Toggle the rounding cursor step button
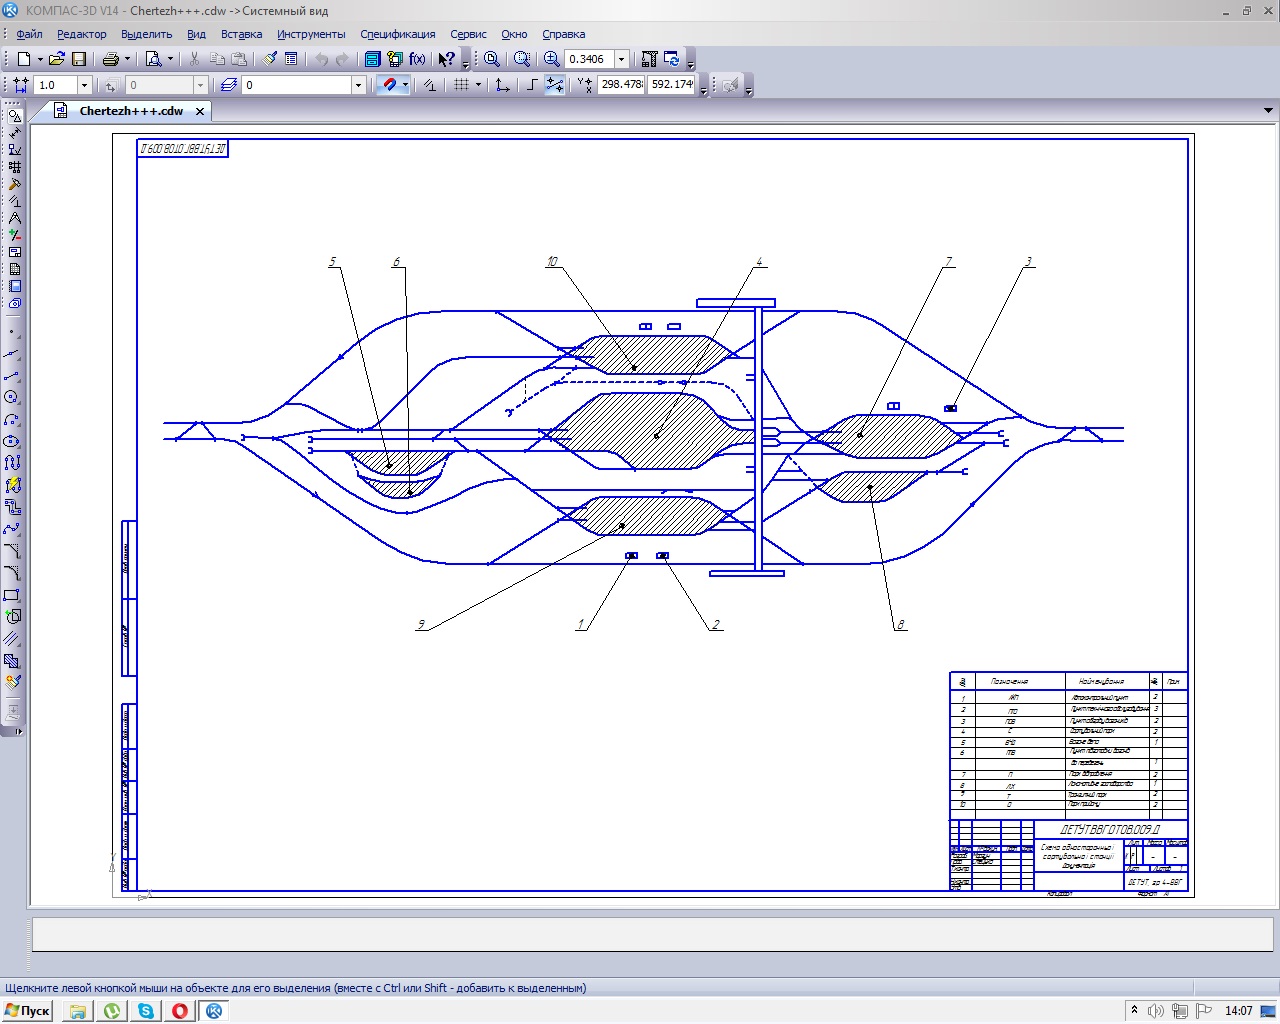The height and width of the screenshot is (1024, 1280). coord(555,85)
